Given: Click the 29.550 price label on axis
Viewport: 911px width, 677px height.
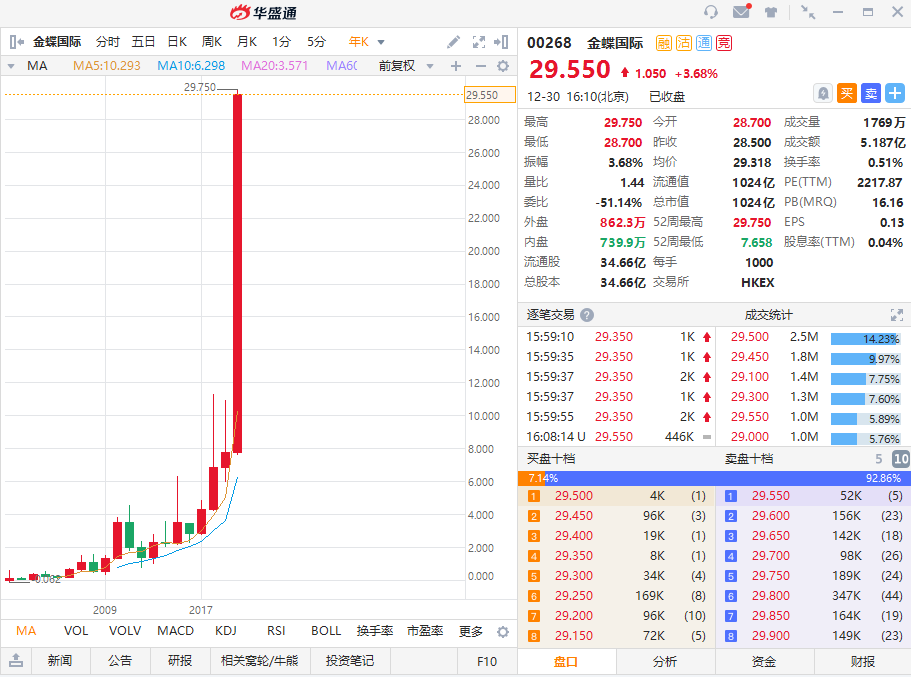Looking at the screenshot, I should coord(490,95).
